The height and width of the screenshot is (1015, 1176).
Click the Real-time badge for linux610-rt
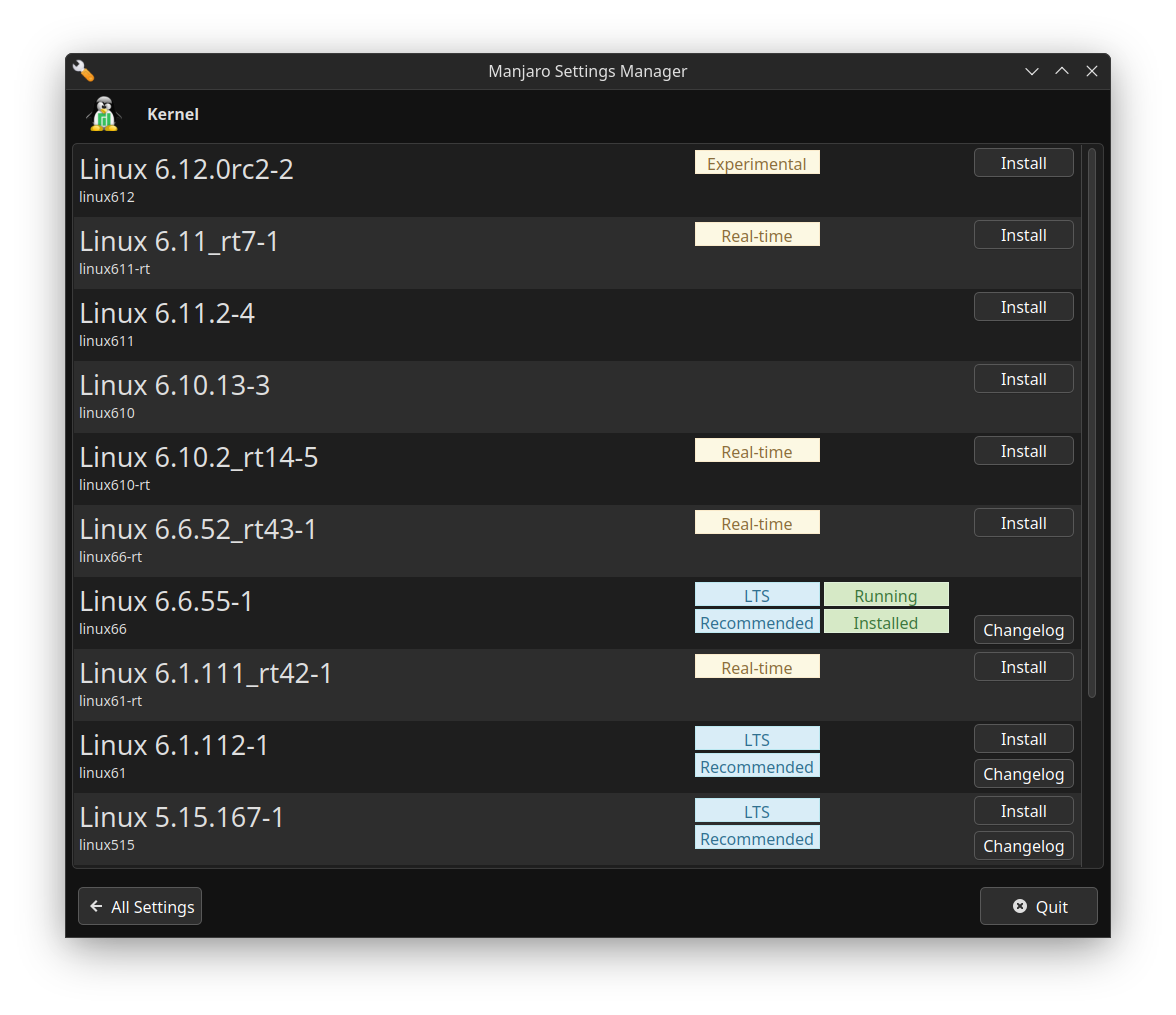click(x=757, y=451)
